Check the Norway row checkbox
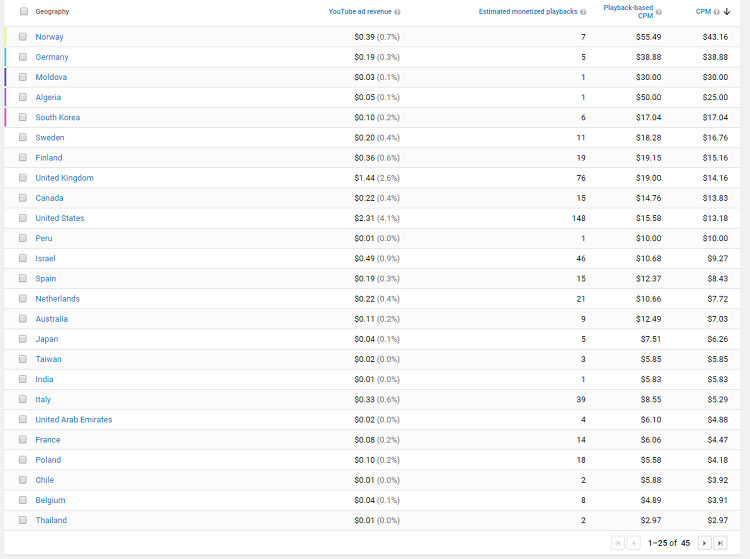The height and width of the screenshot is (559, 750). (x=22, y=37)
